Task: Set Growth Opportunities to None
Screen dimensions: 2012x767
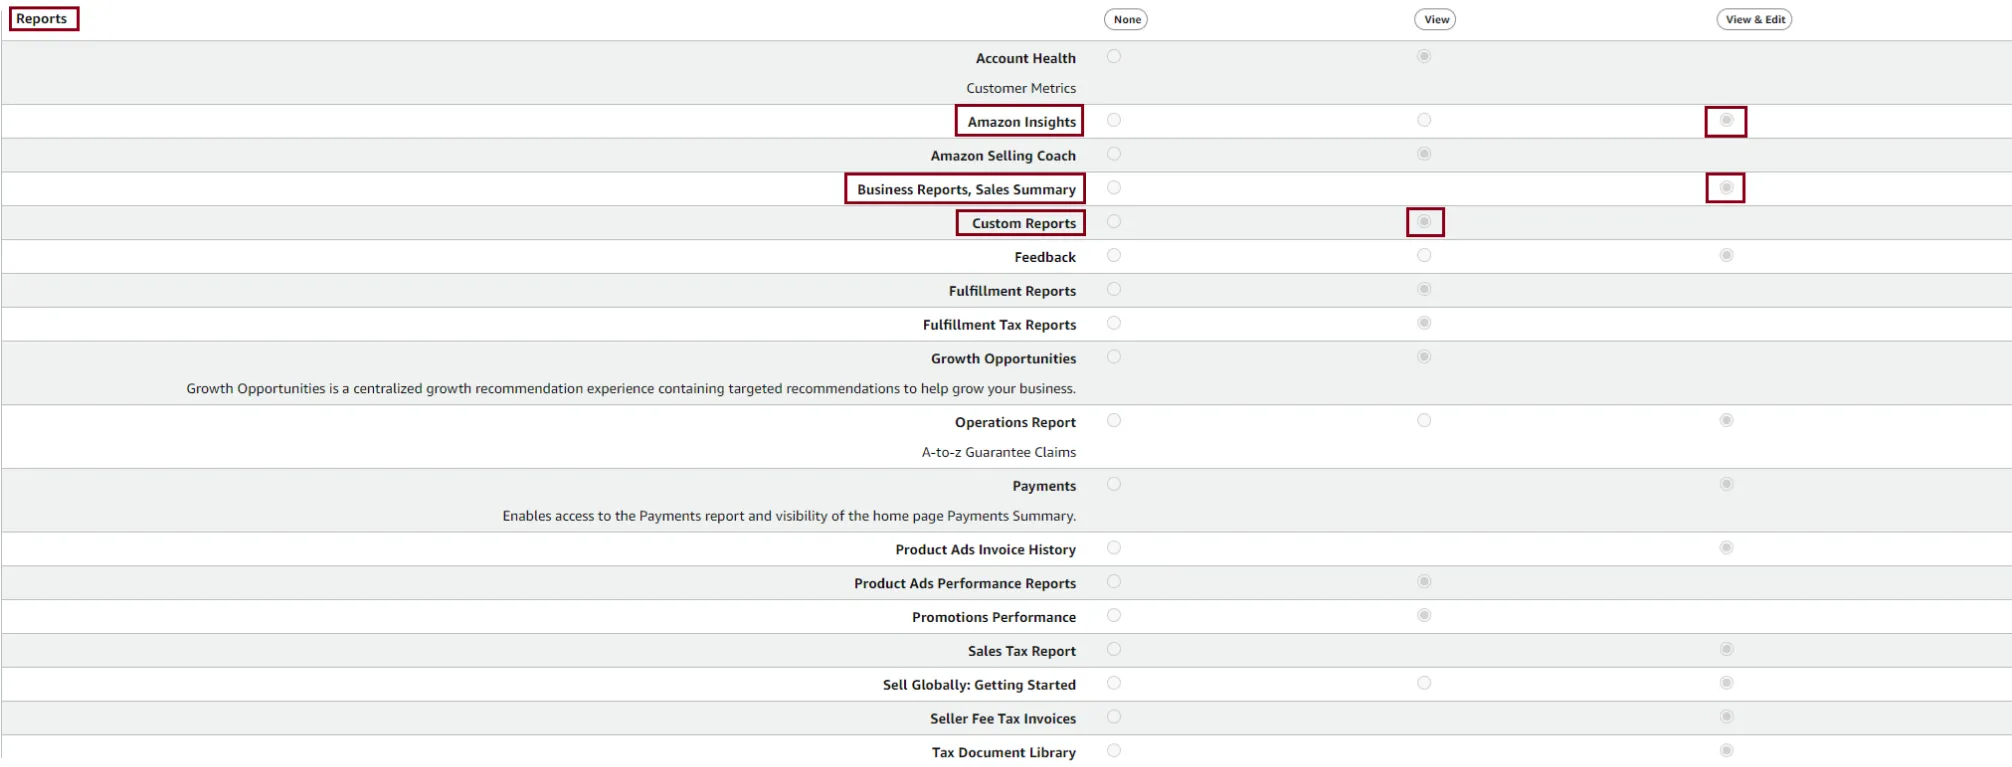Action: [1114, 357]
